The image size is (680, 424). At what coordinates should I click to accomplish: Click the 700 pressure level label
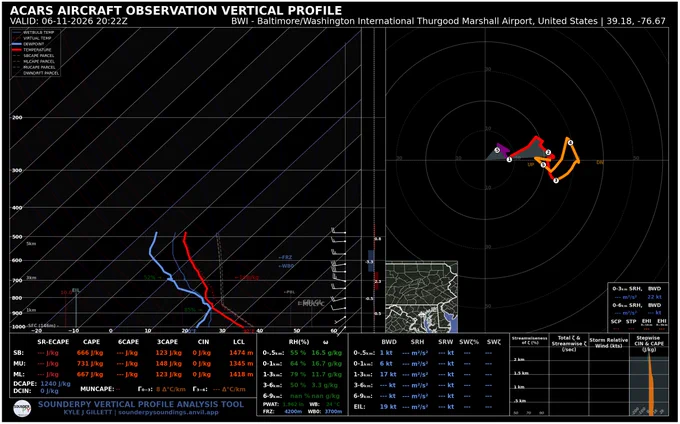(17, 280)
